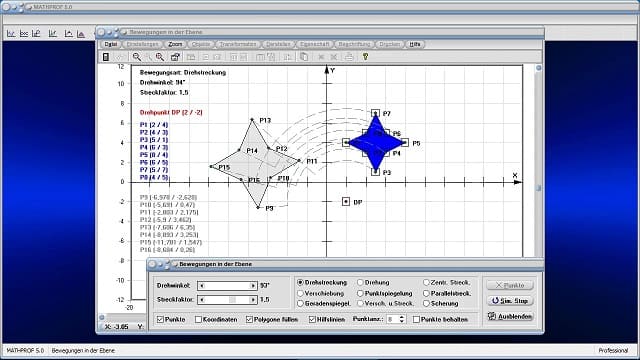640x360 pixels.
Task: Open the Einstellungen menu
Action: (x=142, y=44)
